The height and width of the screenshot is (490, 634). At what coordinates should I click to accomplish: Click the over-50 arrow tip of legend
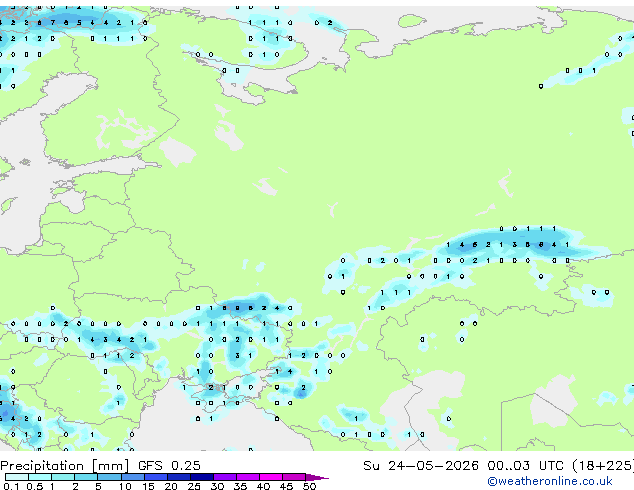point(317,477)
